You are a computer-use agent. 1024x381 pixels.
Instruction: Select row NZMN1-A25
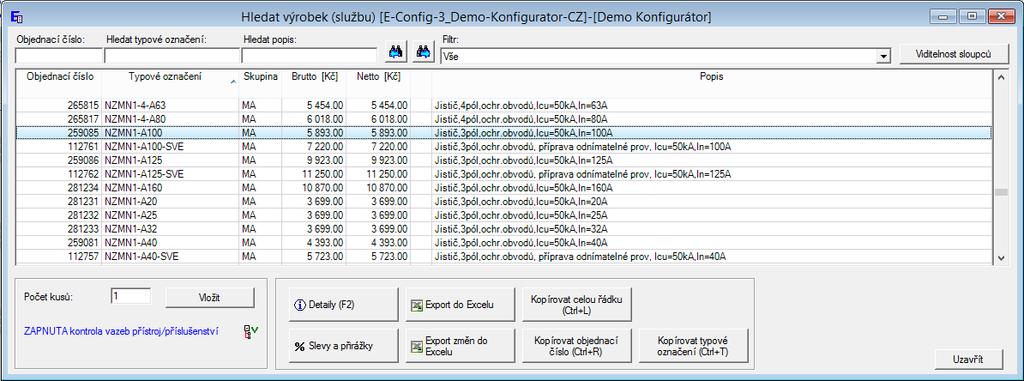(504, 215)
